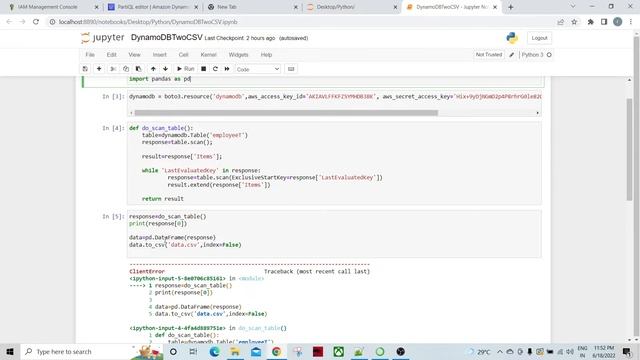The width and height of the screenshot is (640, 360).
Task: Share this page icon
Action: tap(560, 22)
